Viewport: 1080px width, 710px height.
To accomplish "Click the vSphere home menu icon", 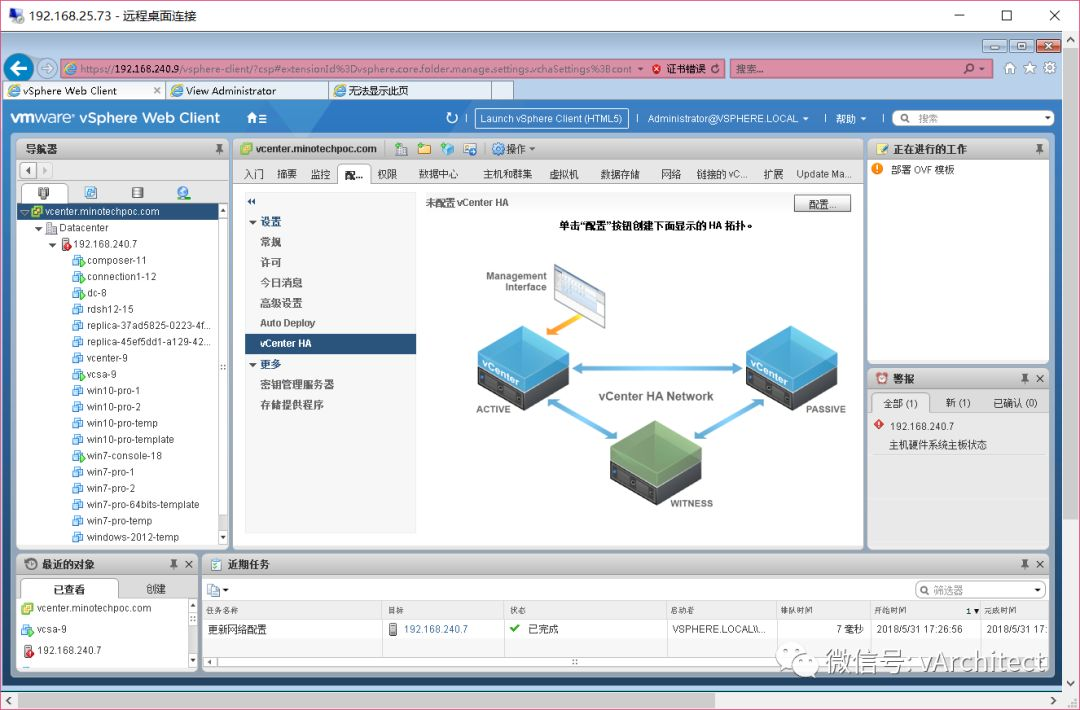I will (x=257, y=118).
